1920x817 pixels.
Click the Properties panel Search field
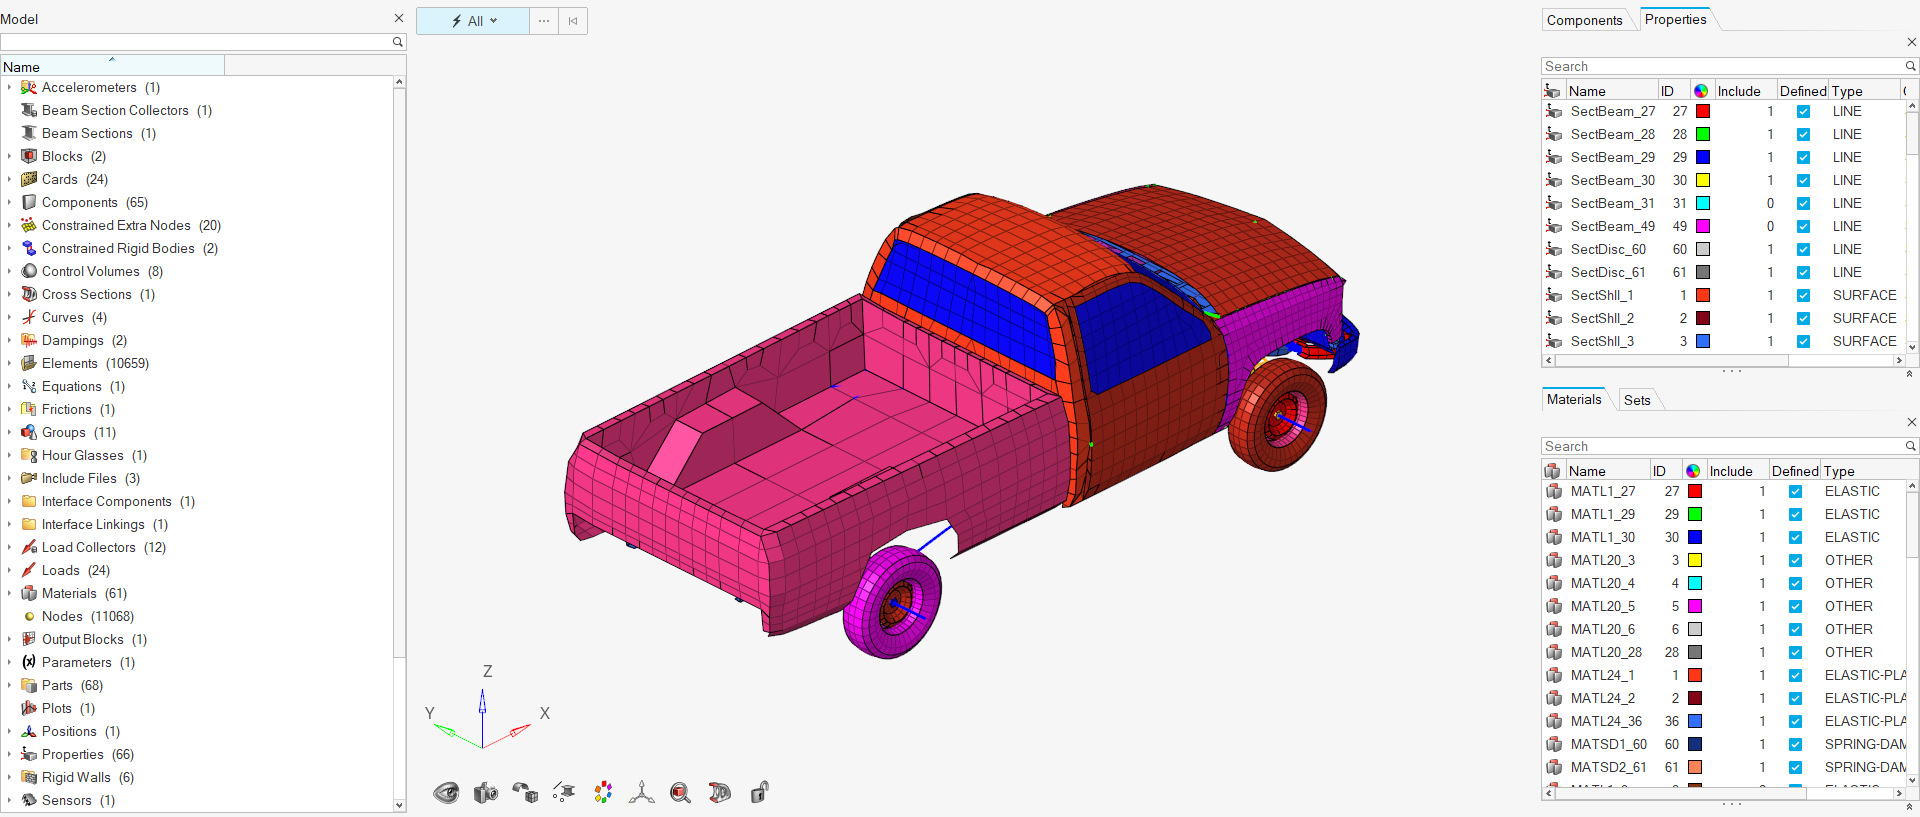click(x=1722, y=67)
